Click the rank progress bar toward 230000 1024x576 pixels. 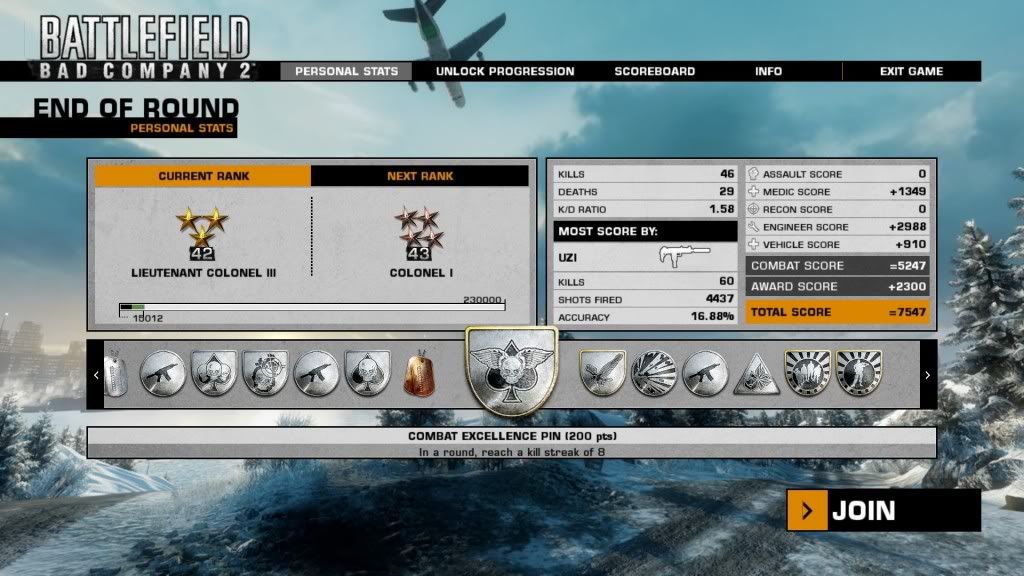(x=312, y=307)
